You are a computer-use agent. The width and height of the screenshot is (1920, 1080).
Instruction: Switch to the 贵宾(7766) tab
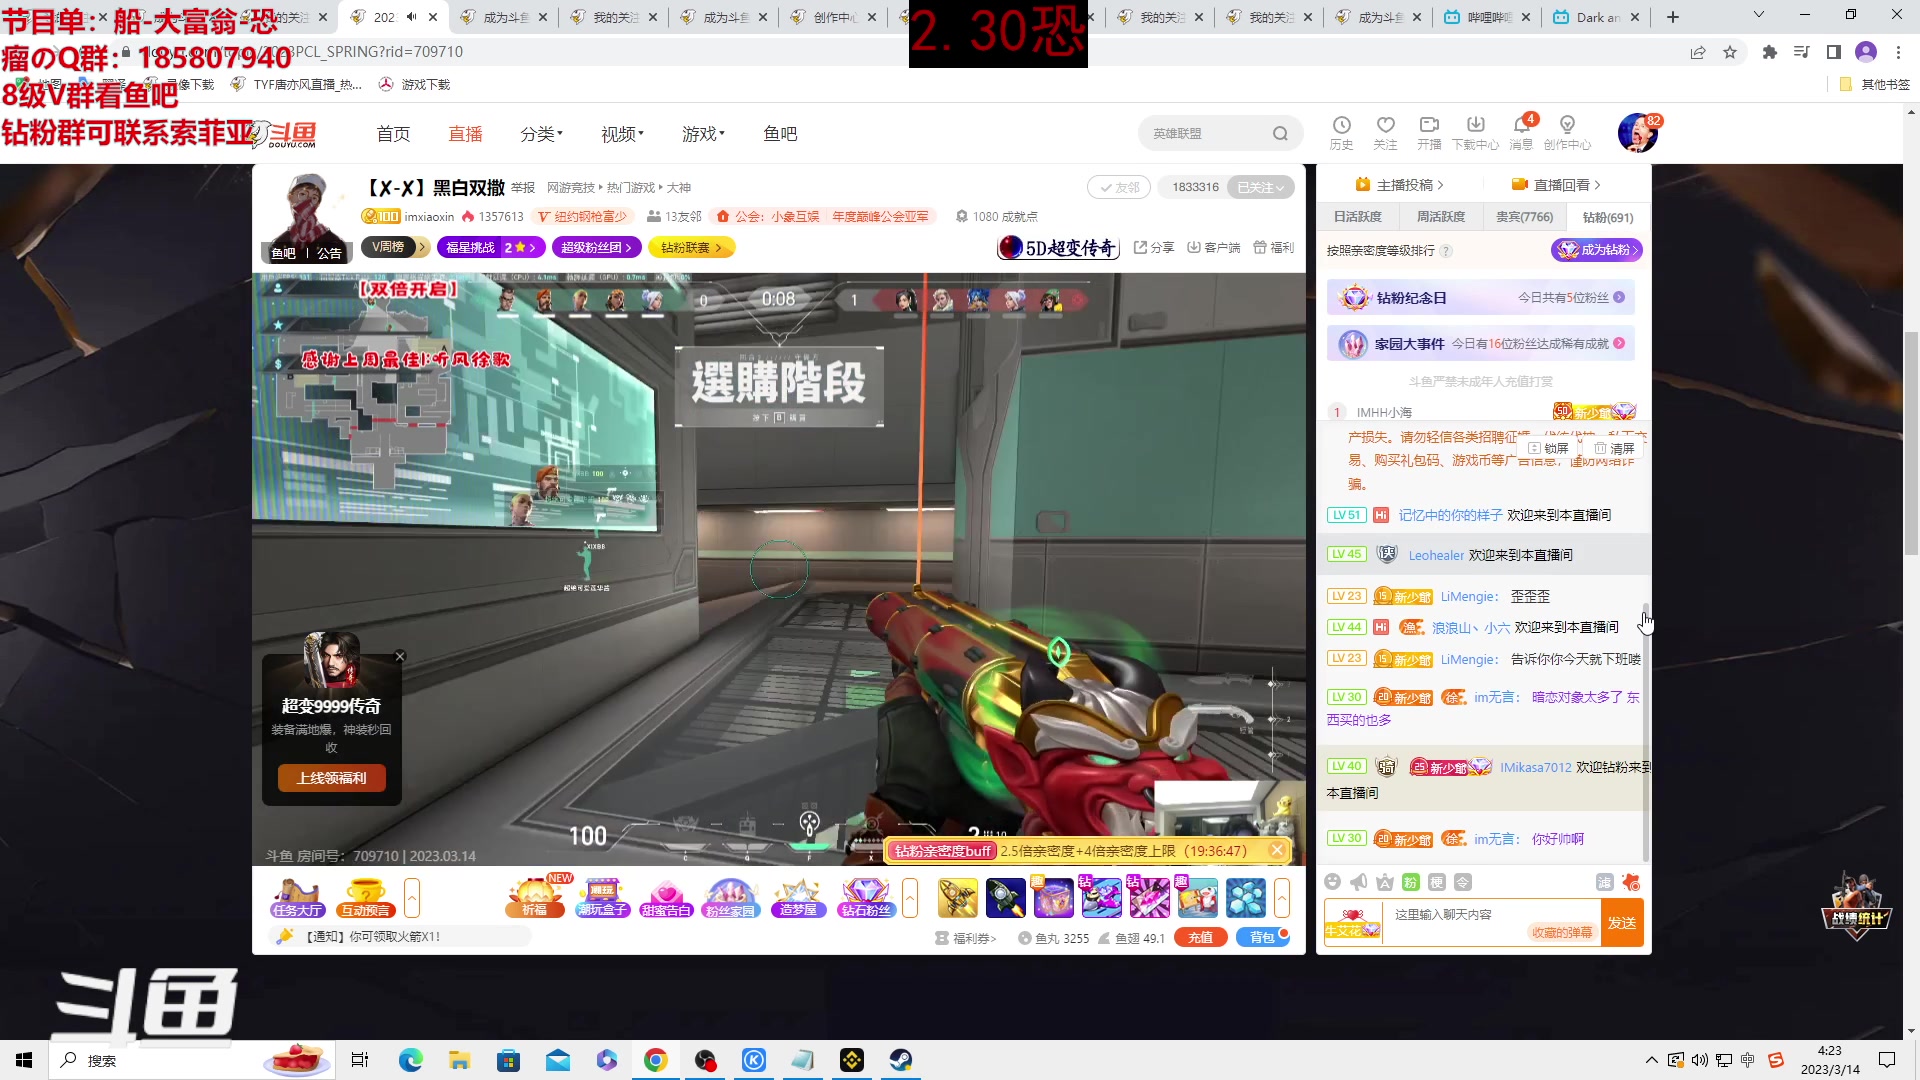pos(1524,216)
